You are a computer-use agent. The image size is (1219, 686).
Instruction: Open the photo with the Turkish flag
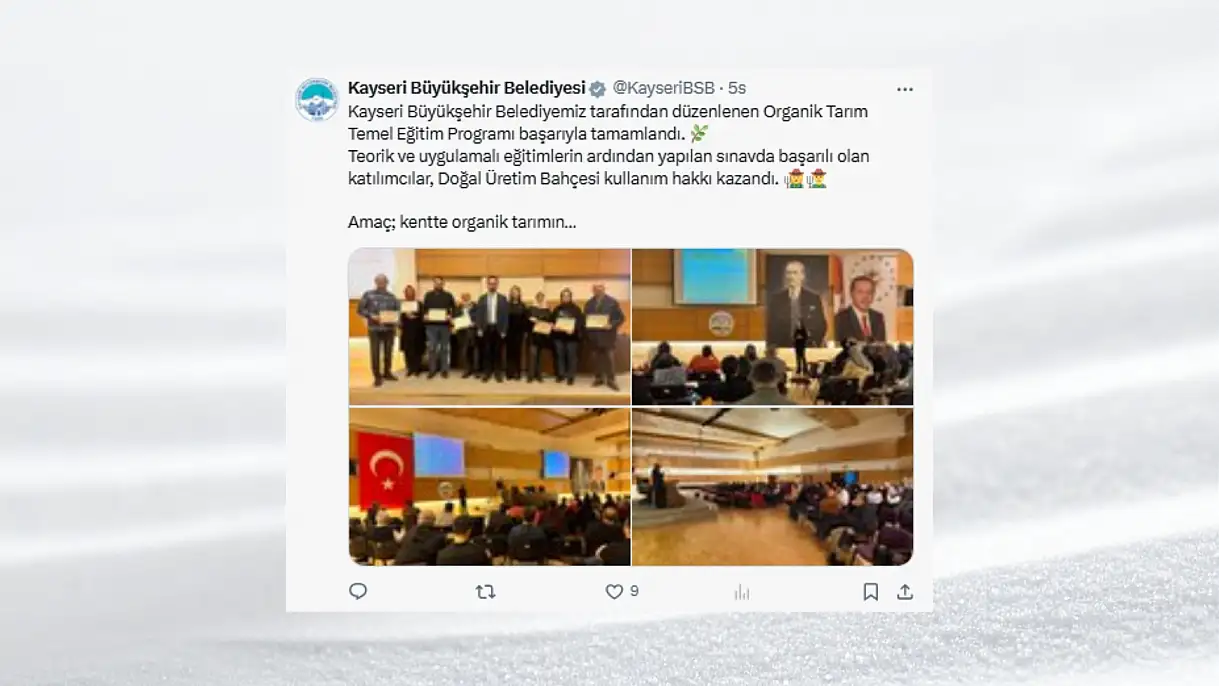[489, 487]
